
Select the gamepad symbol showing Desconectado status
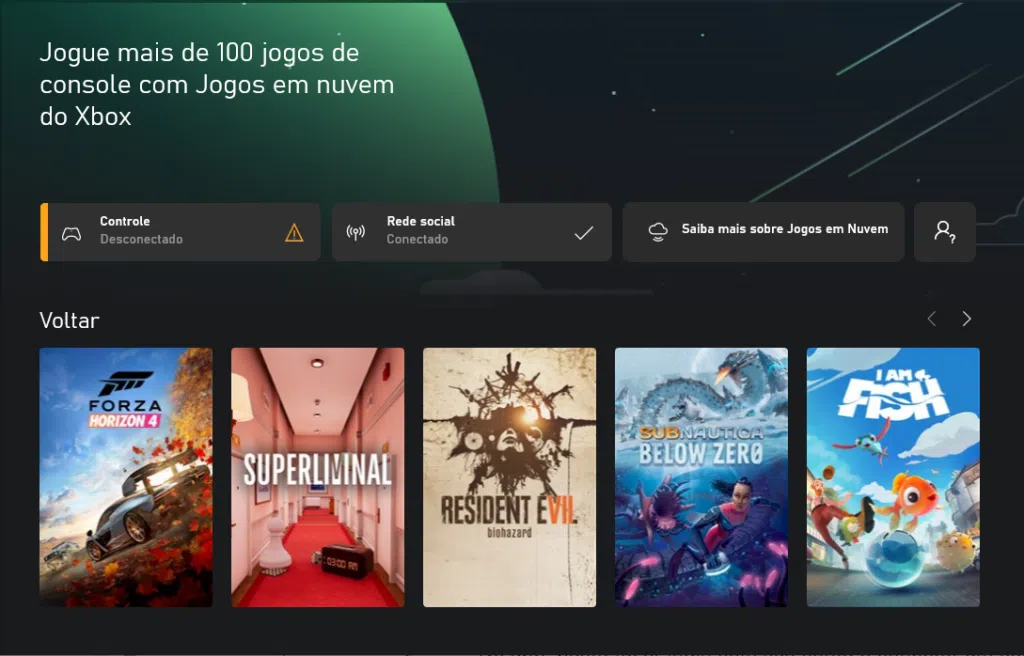pos(71,231)
